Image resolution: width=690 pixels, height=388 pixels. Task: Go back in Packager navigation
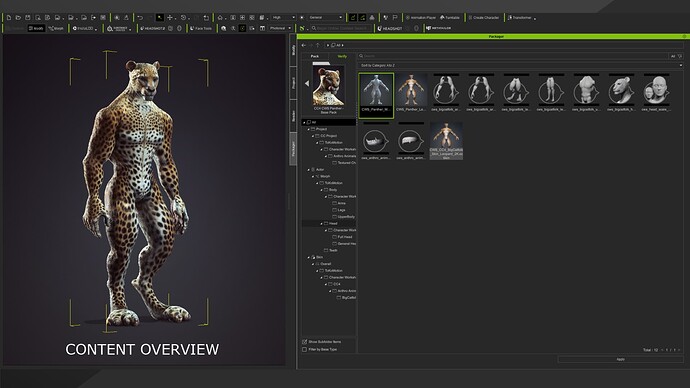click(304, 45)
